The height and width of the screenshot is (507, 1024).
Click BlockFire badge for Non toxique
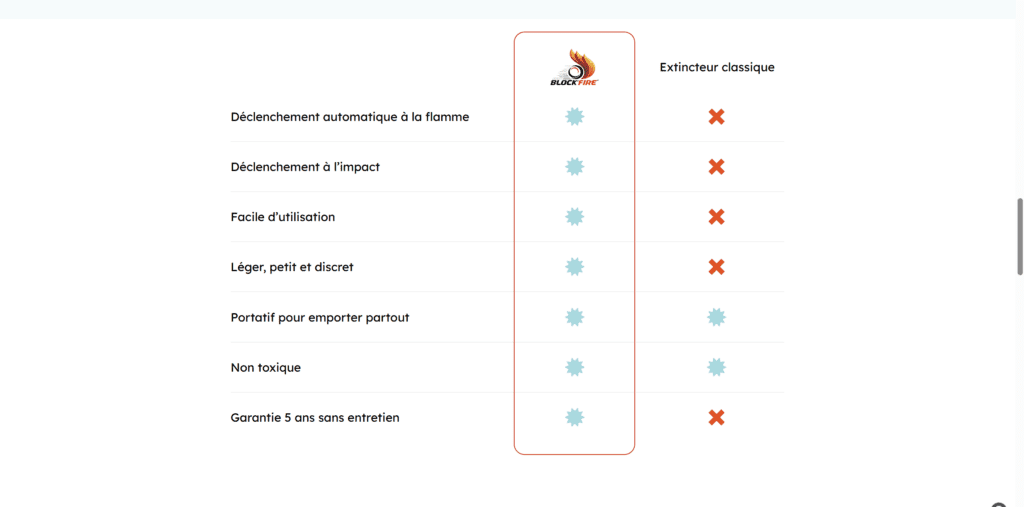pos(574,367)
